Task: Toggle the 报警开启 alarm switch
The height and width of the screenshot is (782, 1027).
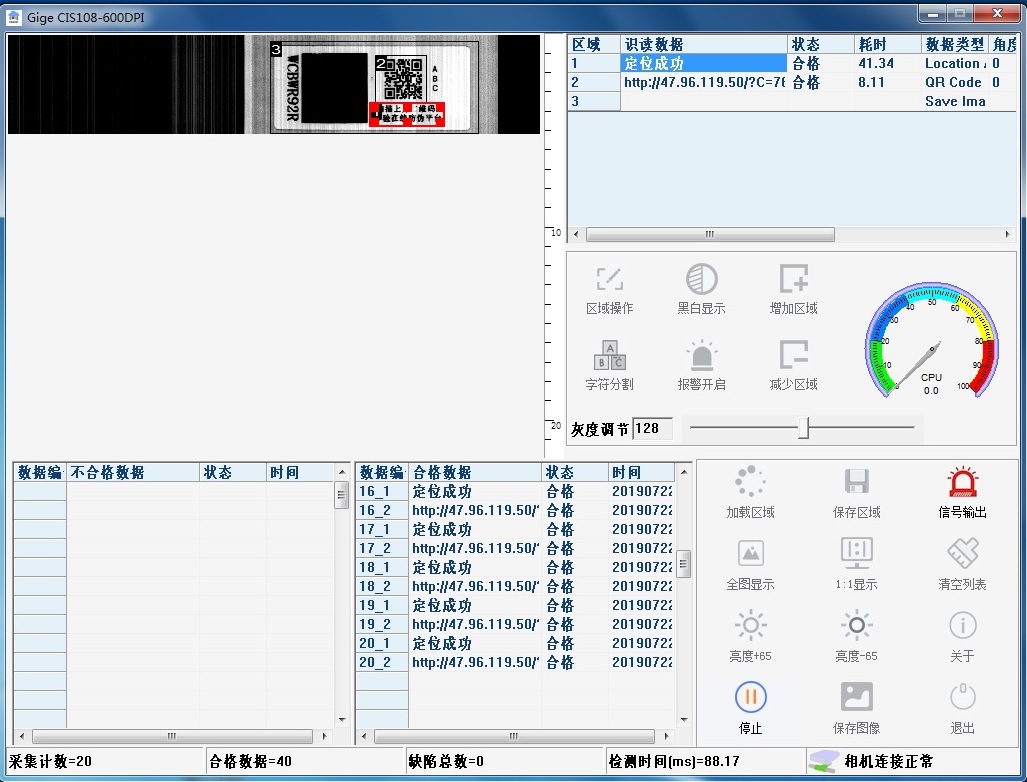Action: coord(701,357)
